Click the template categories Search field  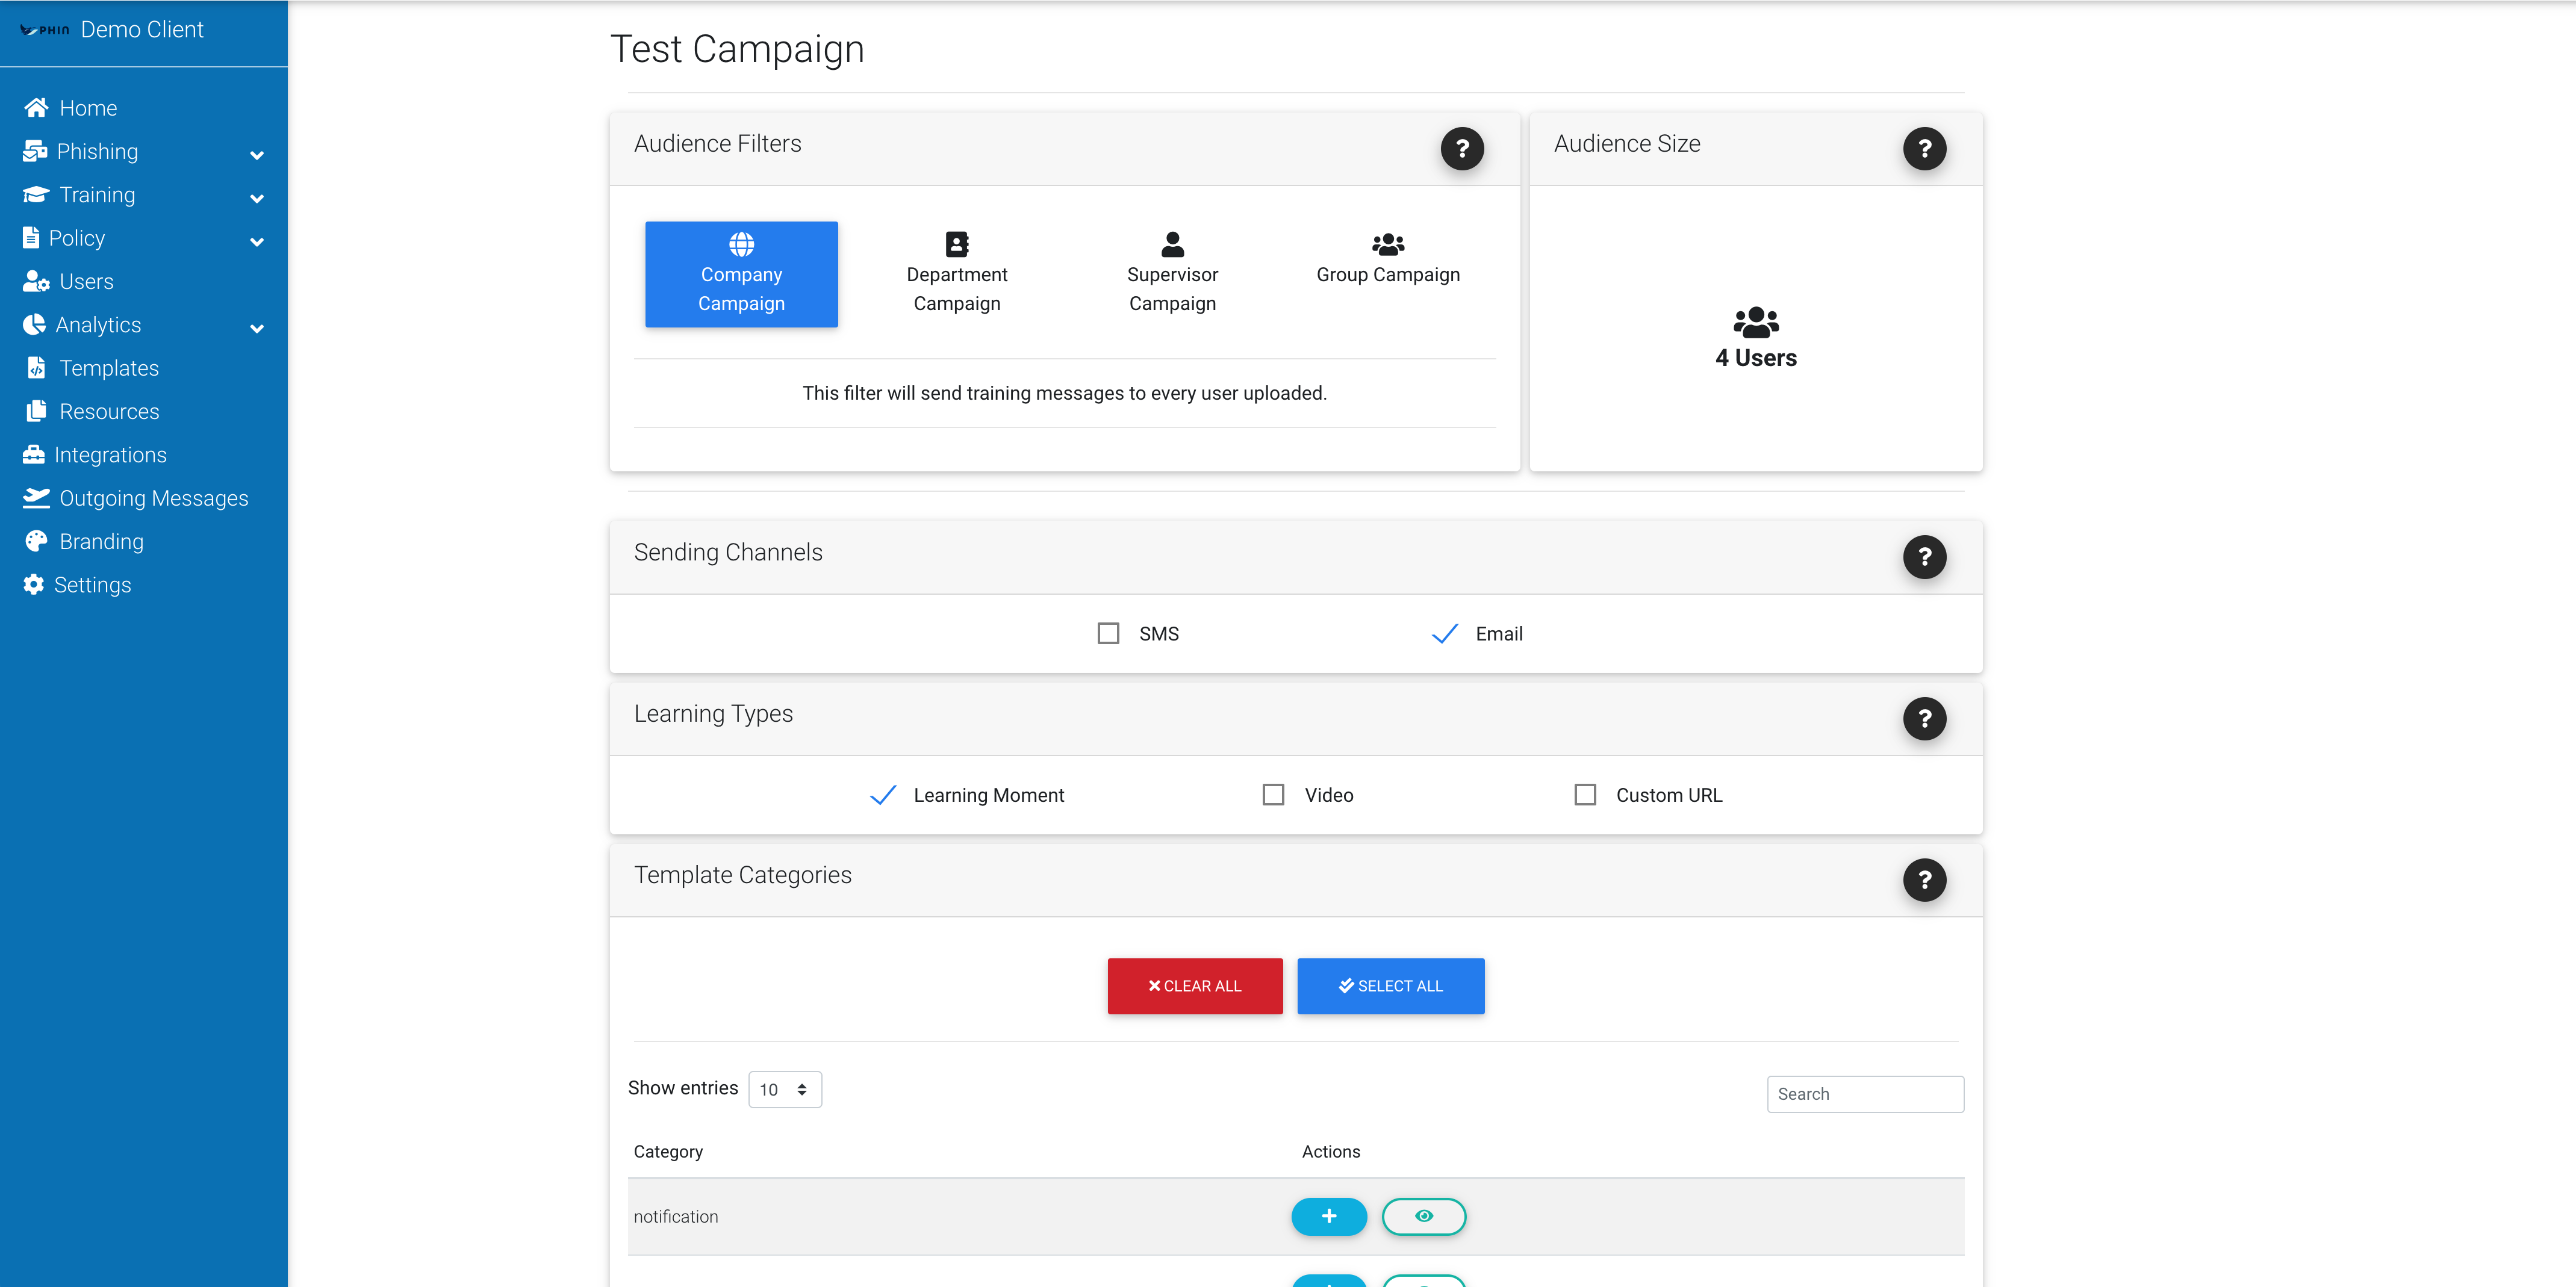click(1865, 1094)
